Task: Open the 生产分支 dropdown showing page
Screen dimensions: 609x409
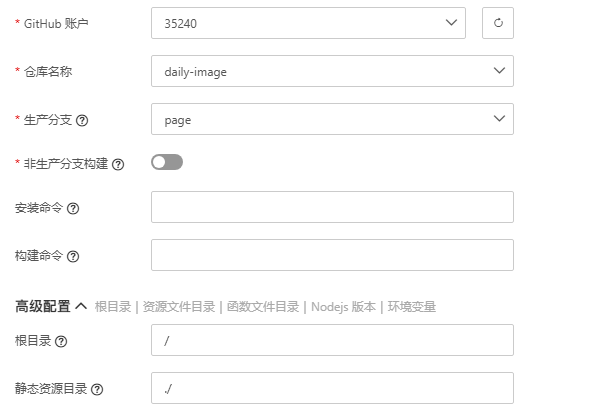Action: (332, 119)
